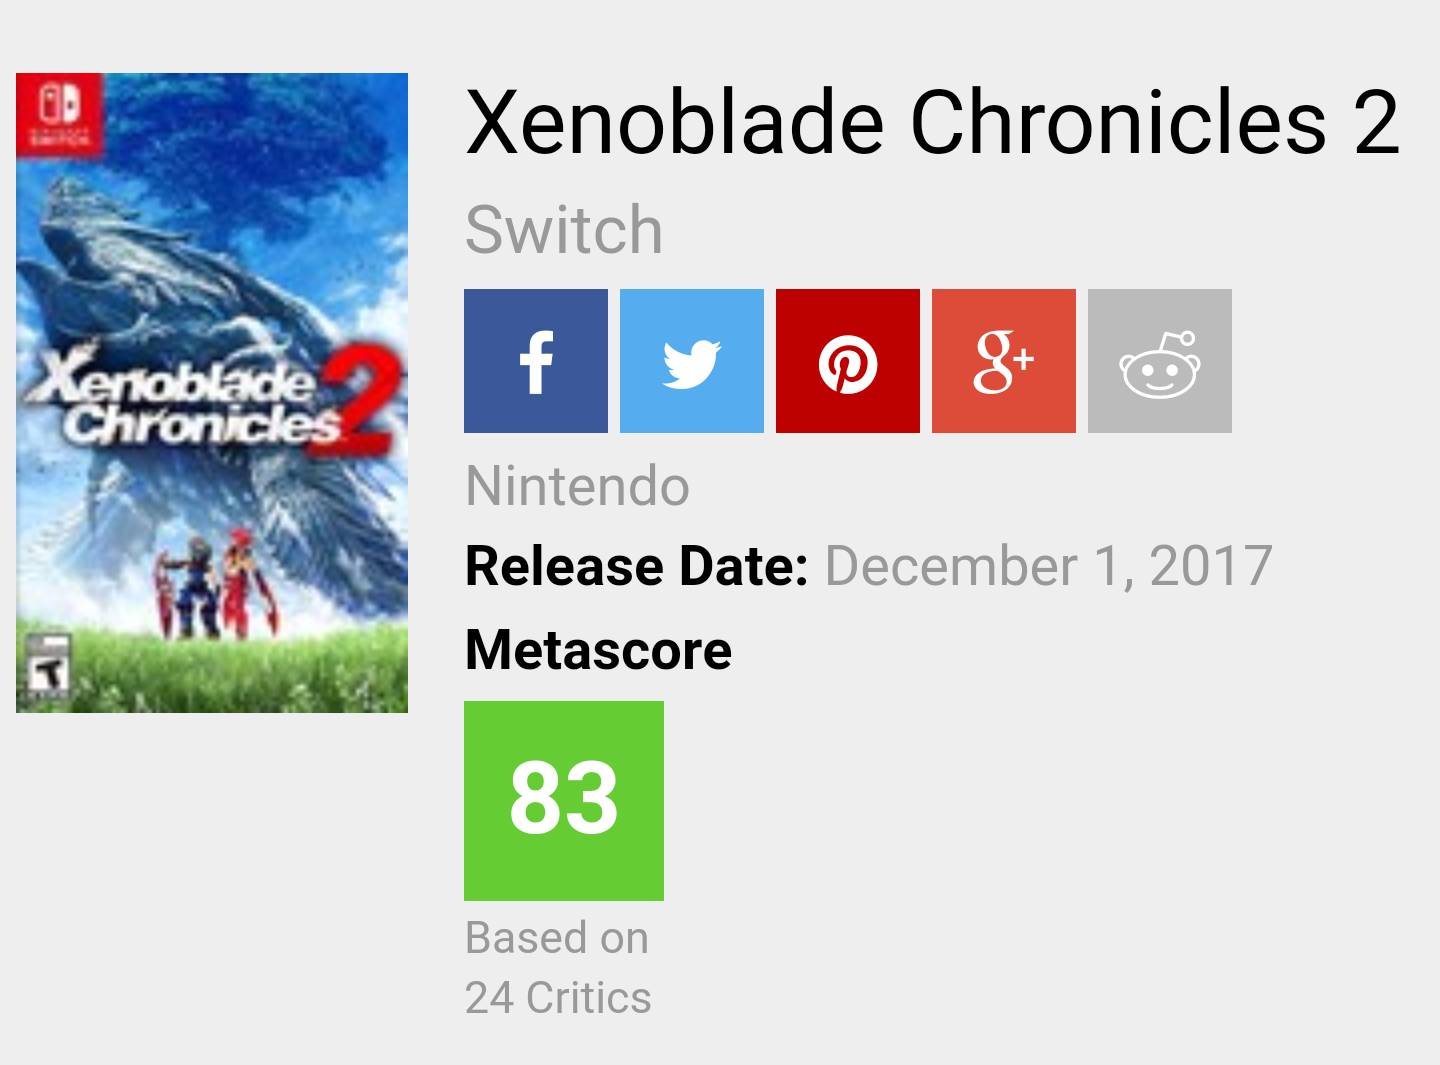Viewport: 1440px width, 1065px height.
Task: Click the Metascore heading
Action: (599, 650)
